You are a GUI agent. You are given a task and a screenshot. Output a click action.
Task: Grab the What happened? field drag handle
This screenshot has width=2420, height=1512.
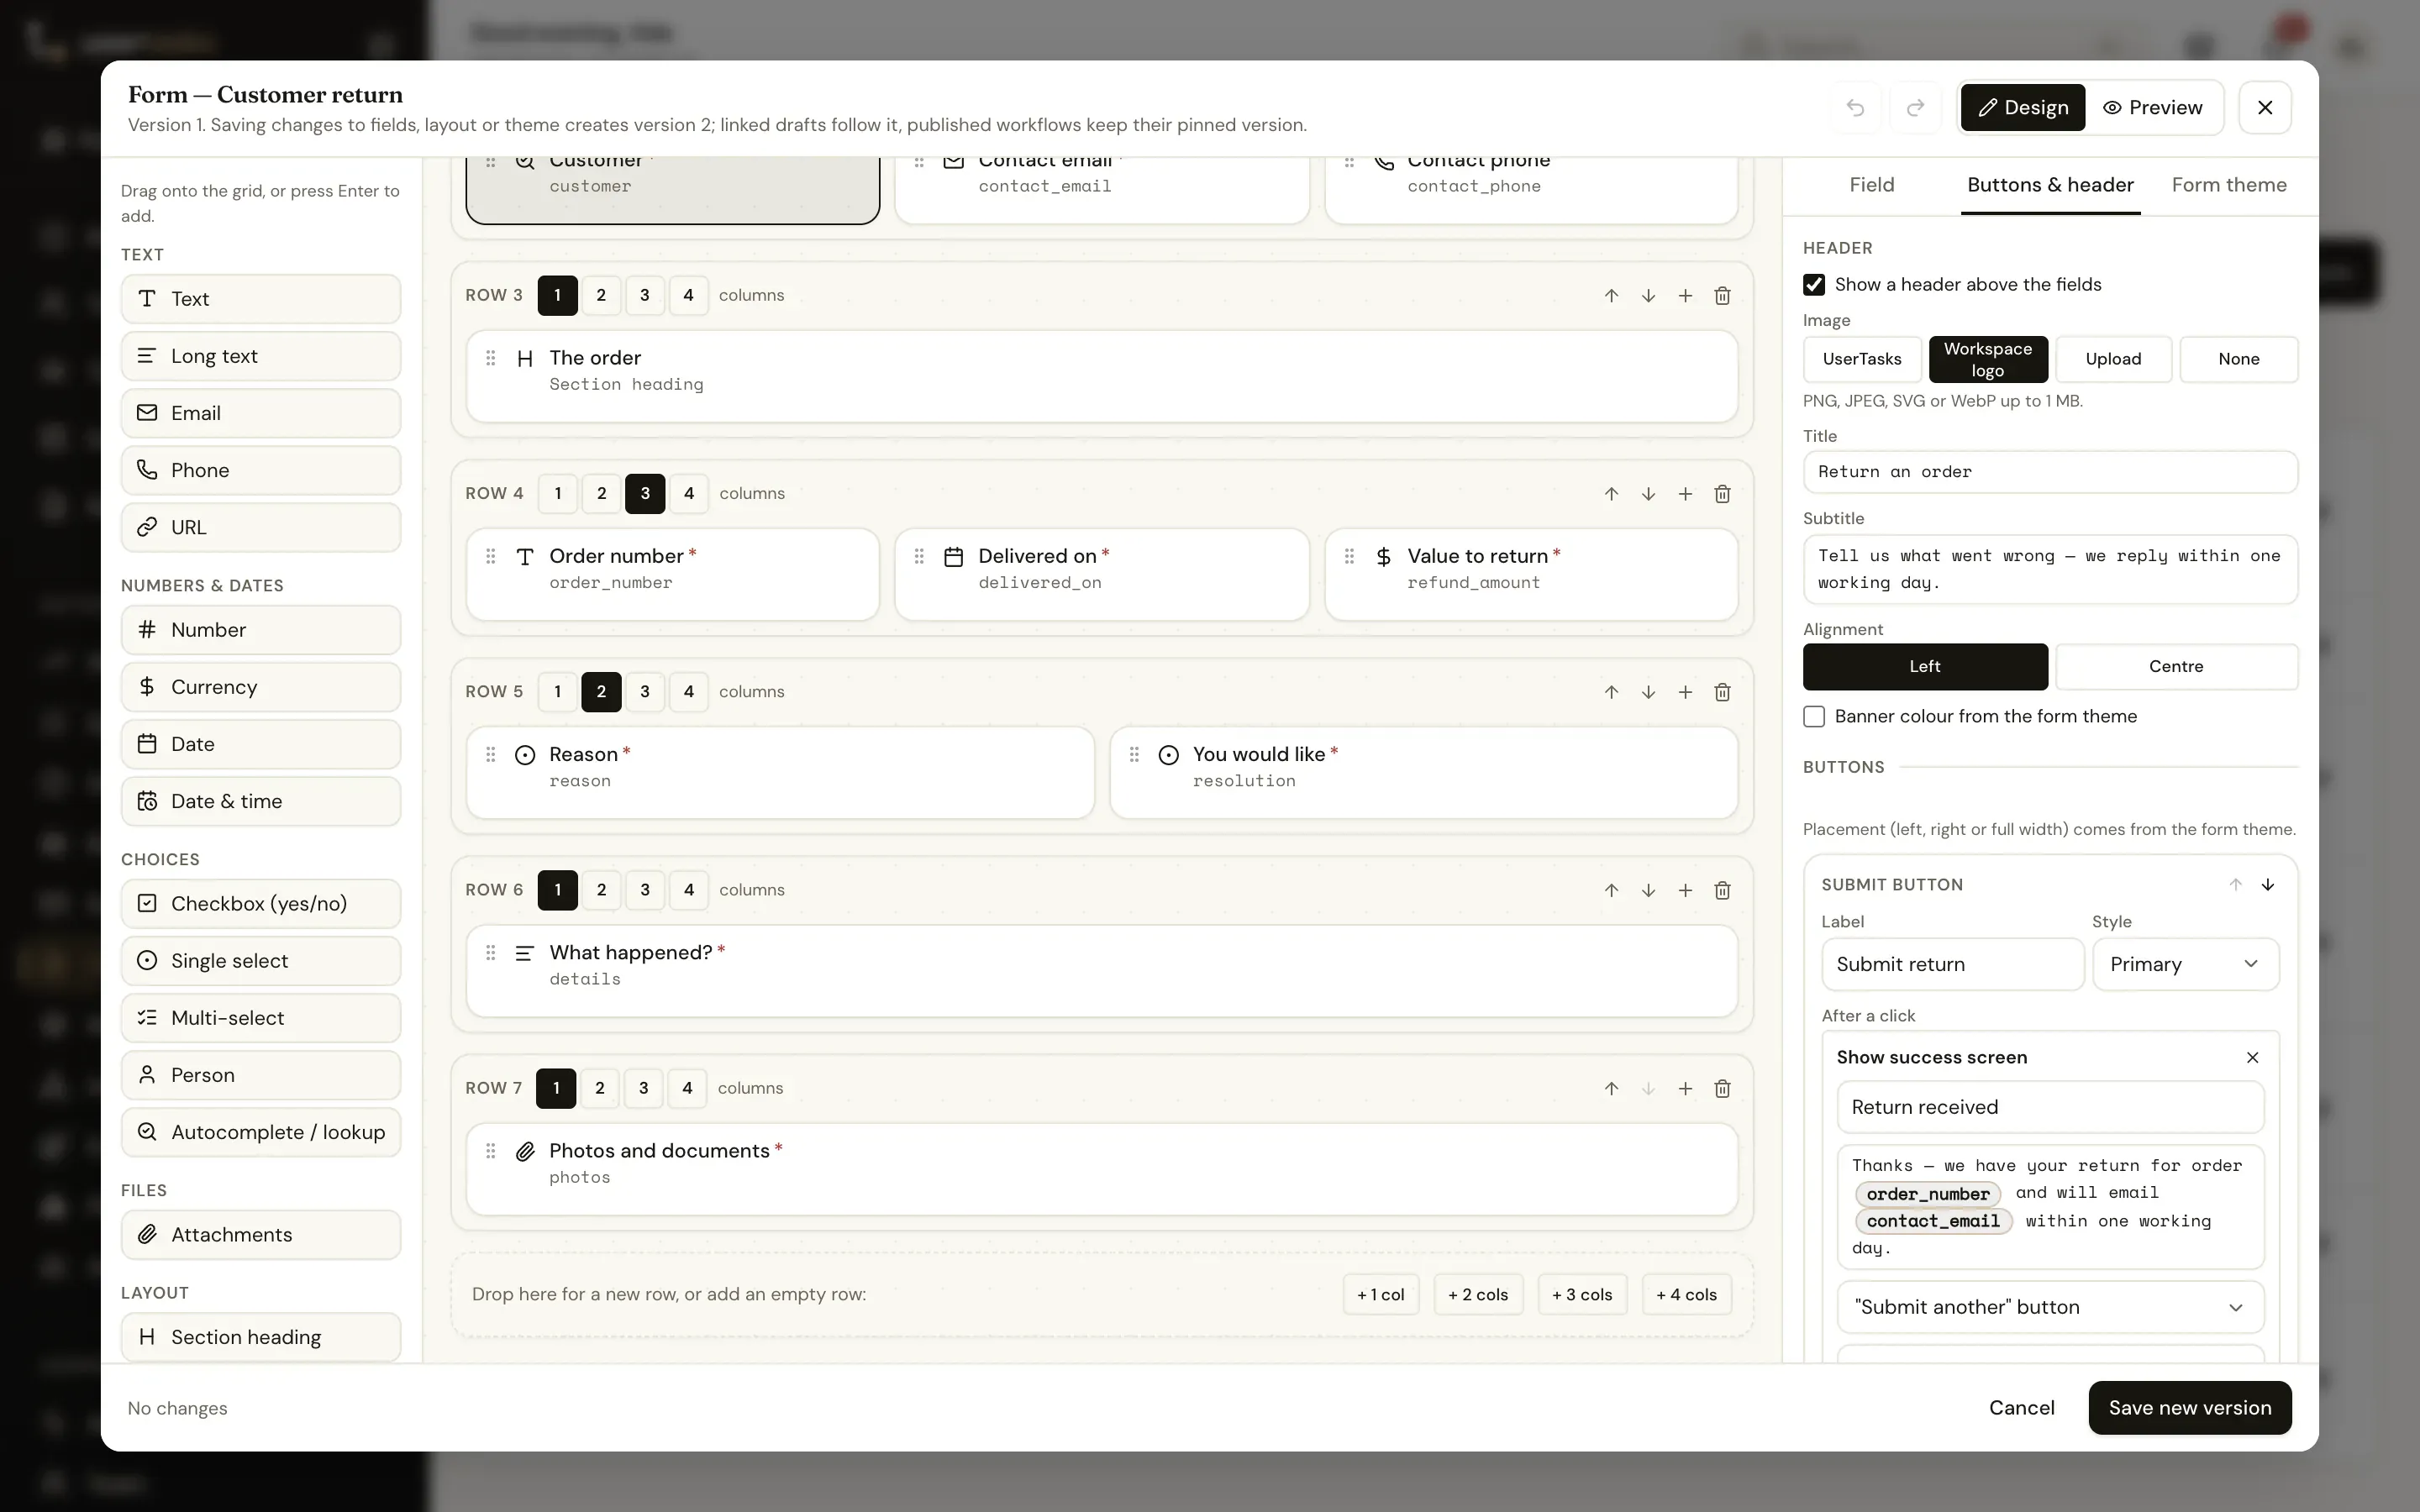490,953
